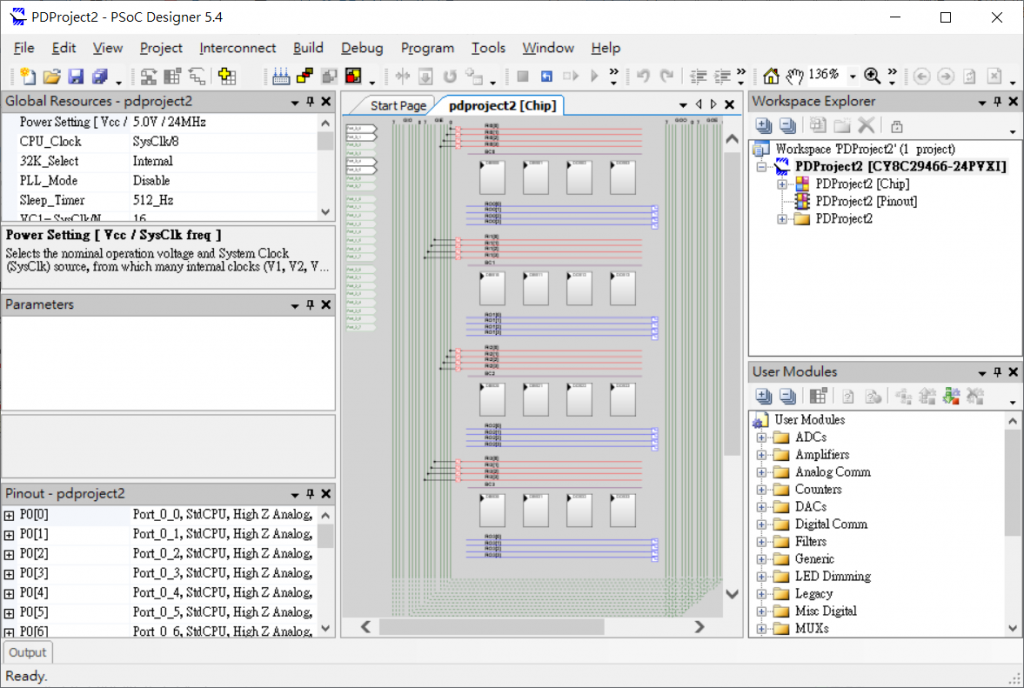Switch to the Start Page tab

click(398, 106)
